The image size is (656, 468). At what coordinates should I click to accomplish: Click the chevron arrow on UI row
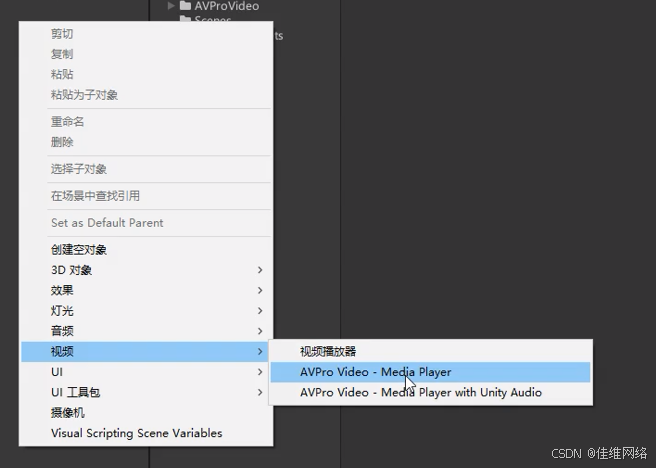[260, 372]
